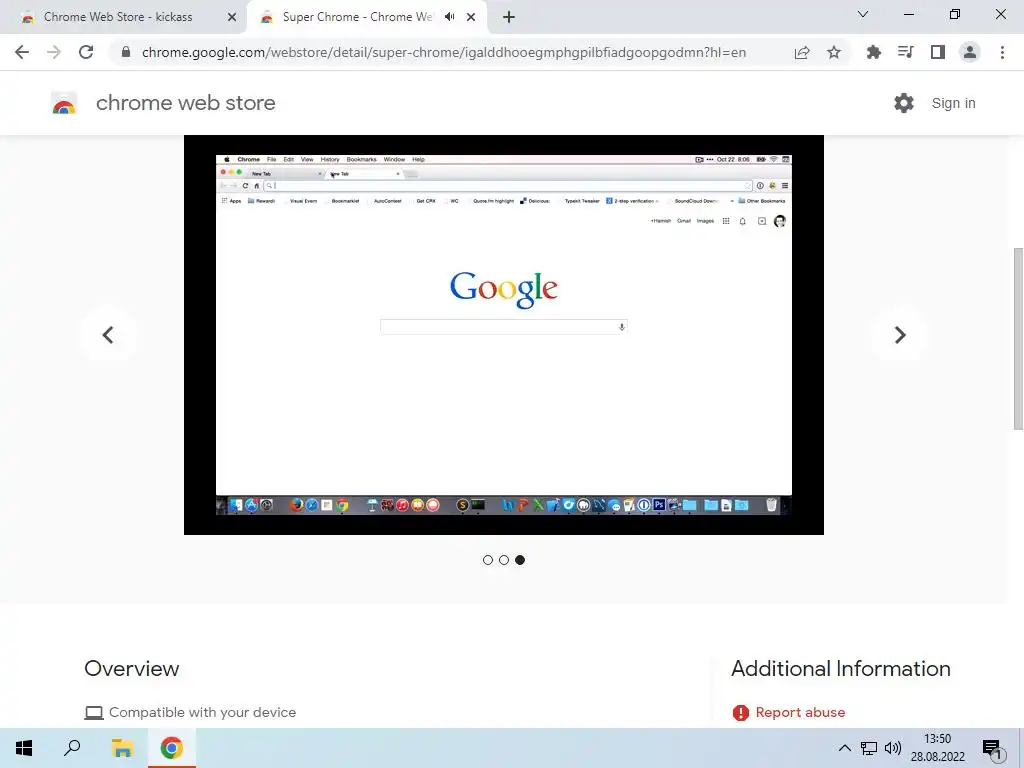Click the red Report abuse warning icon
Screen dimensions: 1024x768
pyautogui.click(x=741, y=712)
